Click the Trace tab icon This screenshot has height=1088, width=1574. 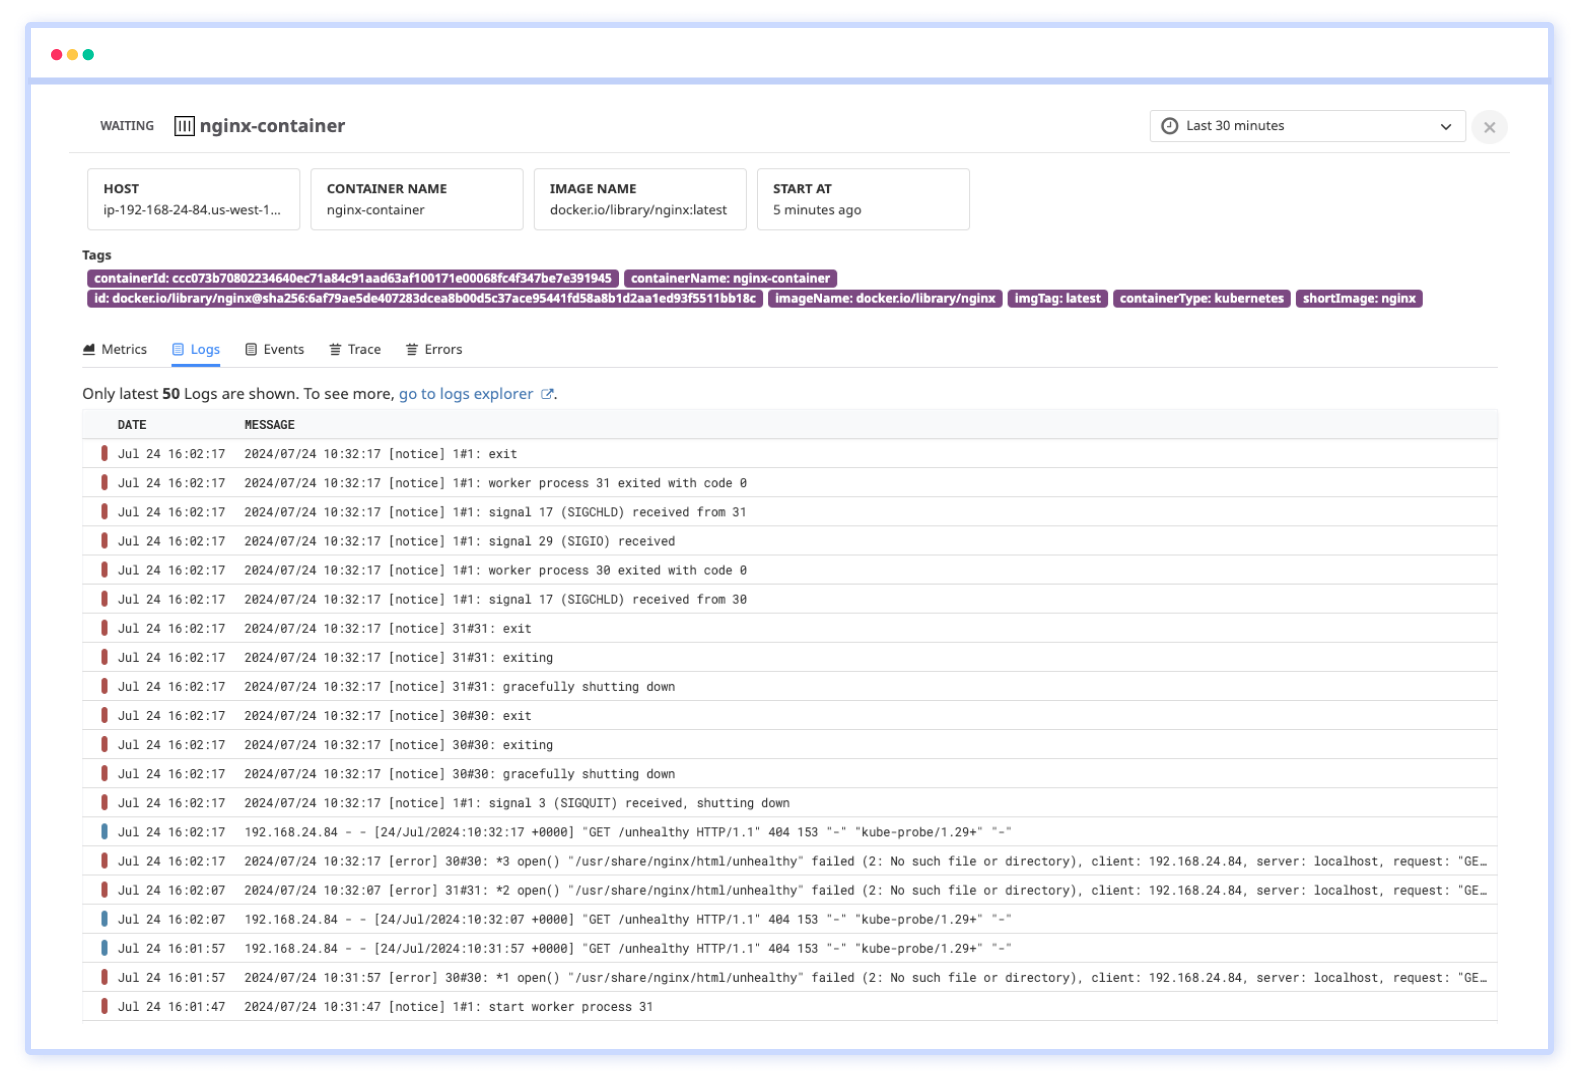pos(335,349)
